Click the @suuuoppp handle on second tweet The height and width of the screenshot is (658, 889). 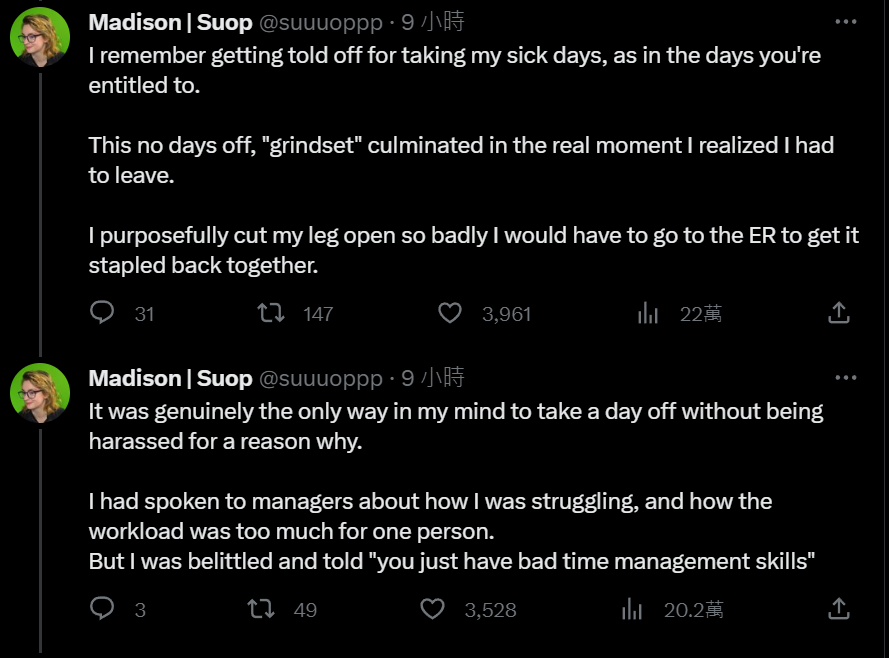(320, 378)
